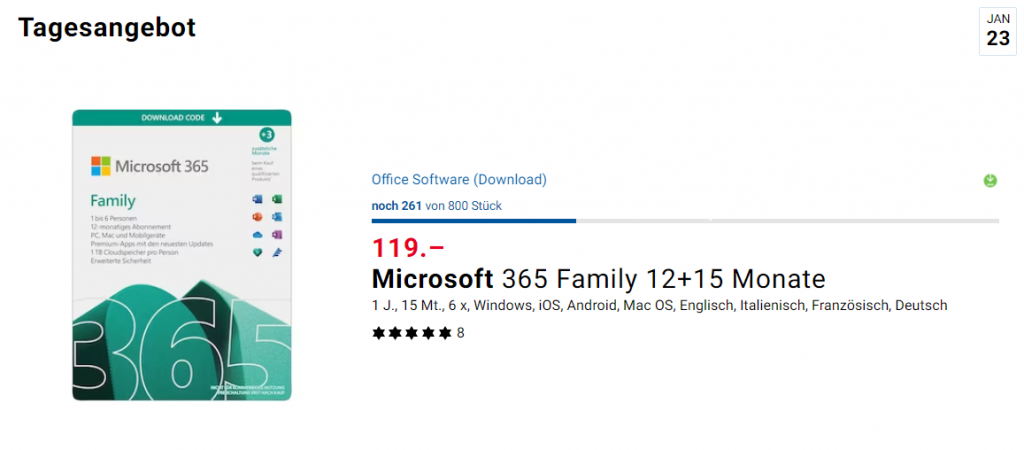1024x450 pixels.
Task: Click the Defender shield icon on the box
Action: (x=257, y=253)
